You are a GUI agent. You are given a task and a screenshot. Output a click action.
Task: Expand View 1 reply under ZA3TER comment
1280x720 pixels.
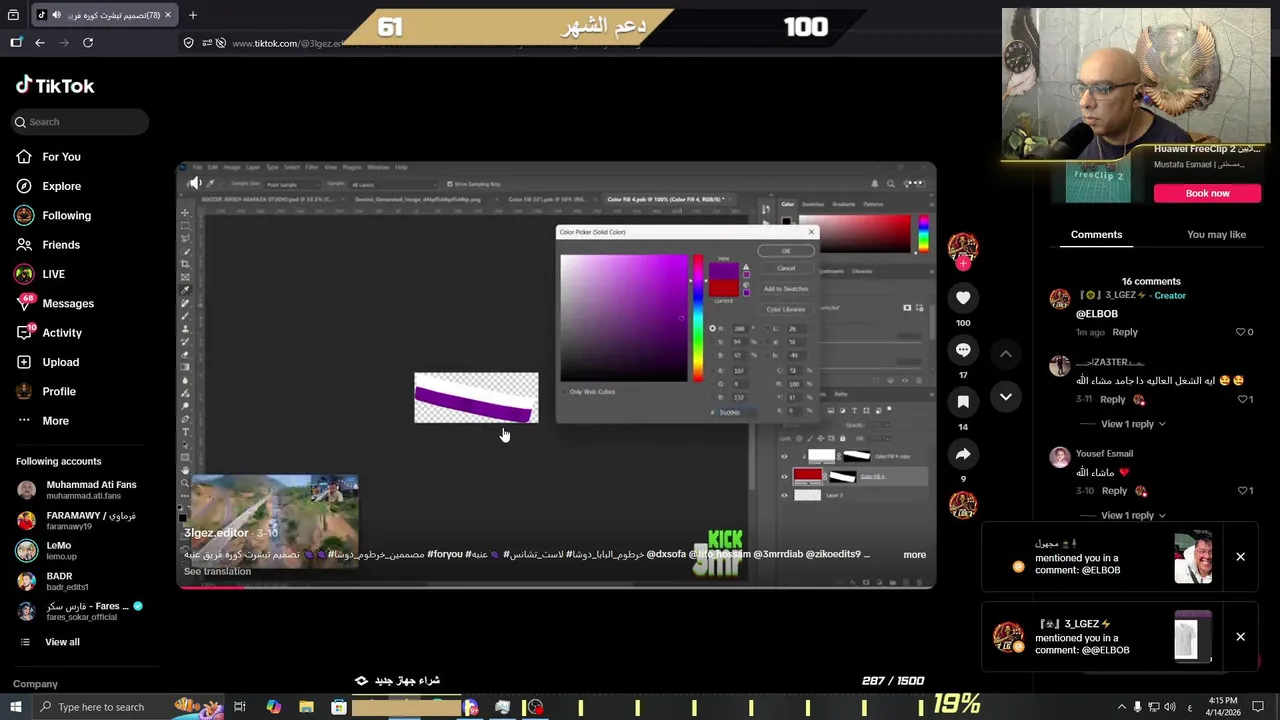point(1133,424)
